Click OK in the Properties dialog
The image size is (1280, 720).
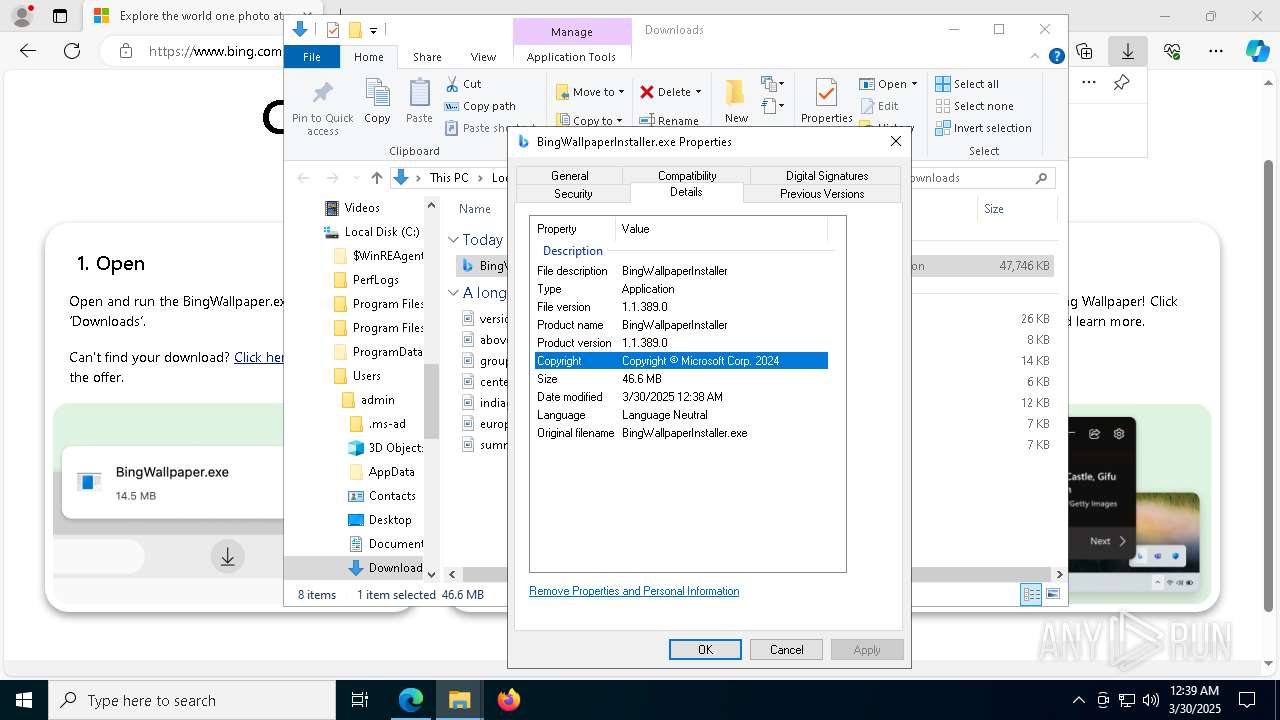(705, 650)
